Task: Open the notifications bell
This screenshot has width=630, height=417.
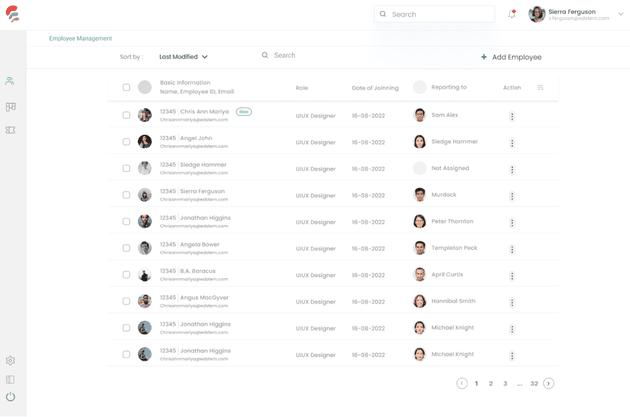Action: 512,14
